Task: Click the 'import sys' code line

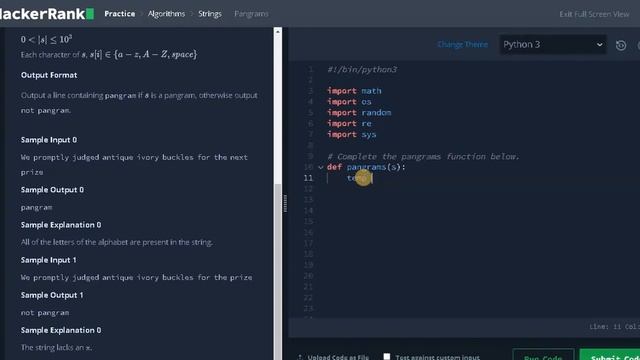Action: click(x=351, y=134)
